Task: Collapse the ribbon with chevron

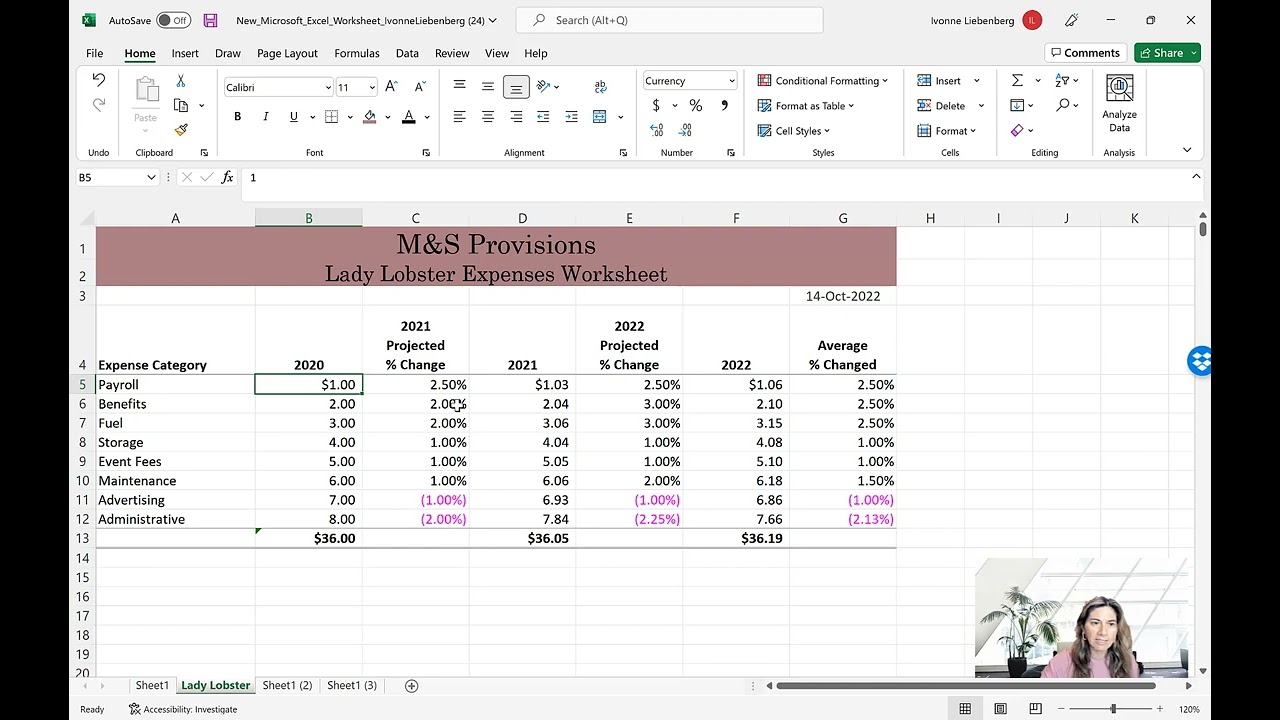Action: 1187,150
